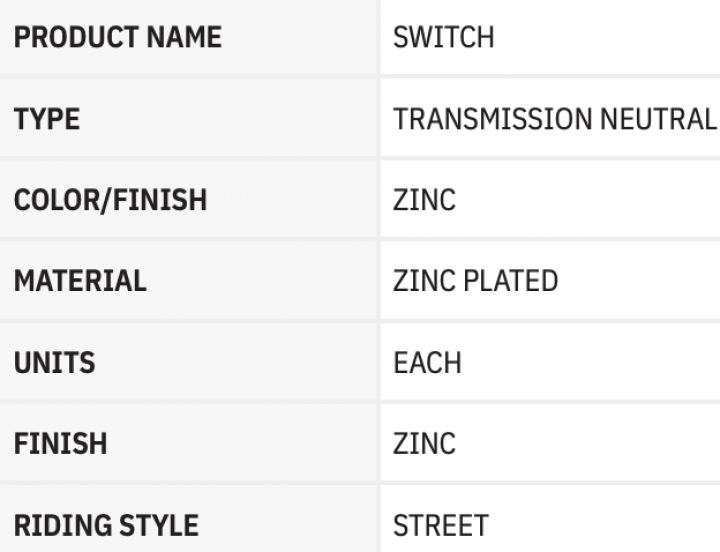Click the word NEUTRAL in type row
This screenshot has width=720, height=552.
click(658, 119)
